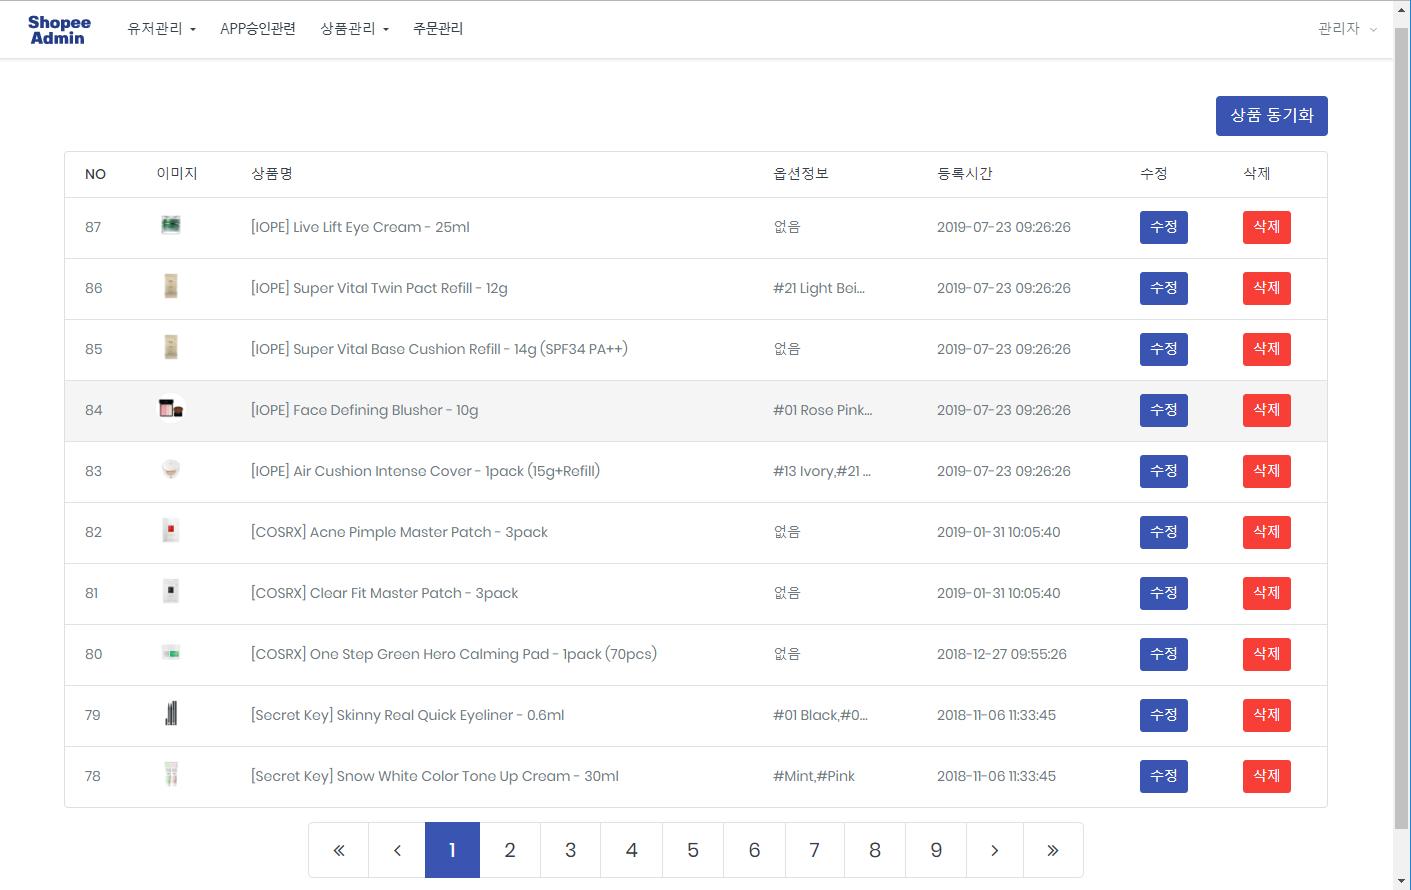Go to pagination page 3
1411x890 pixels.
571,850
